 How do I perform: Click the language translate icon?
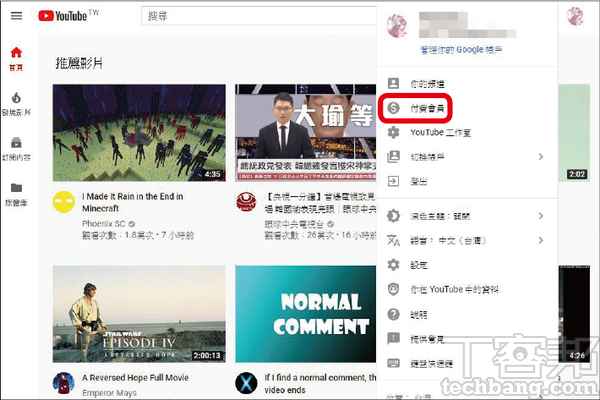393,240
